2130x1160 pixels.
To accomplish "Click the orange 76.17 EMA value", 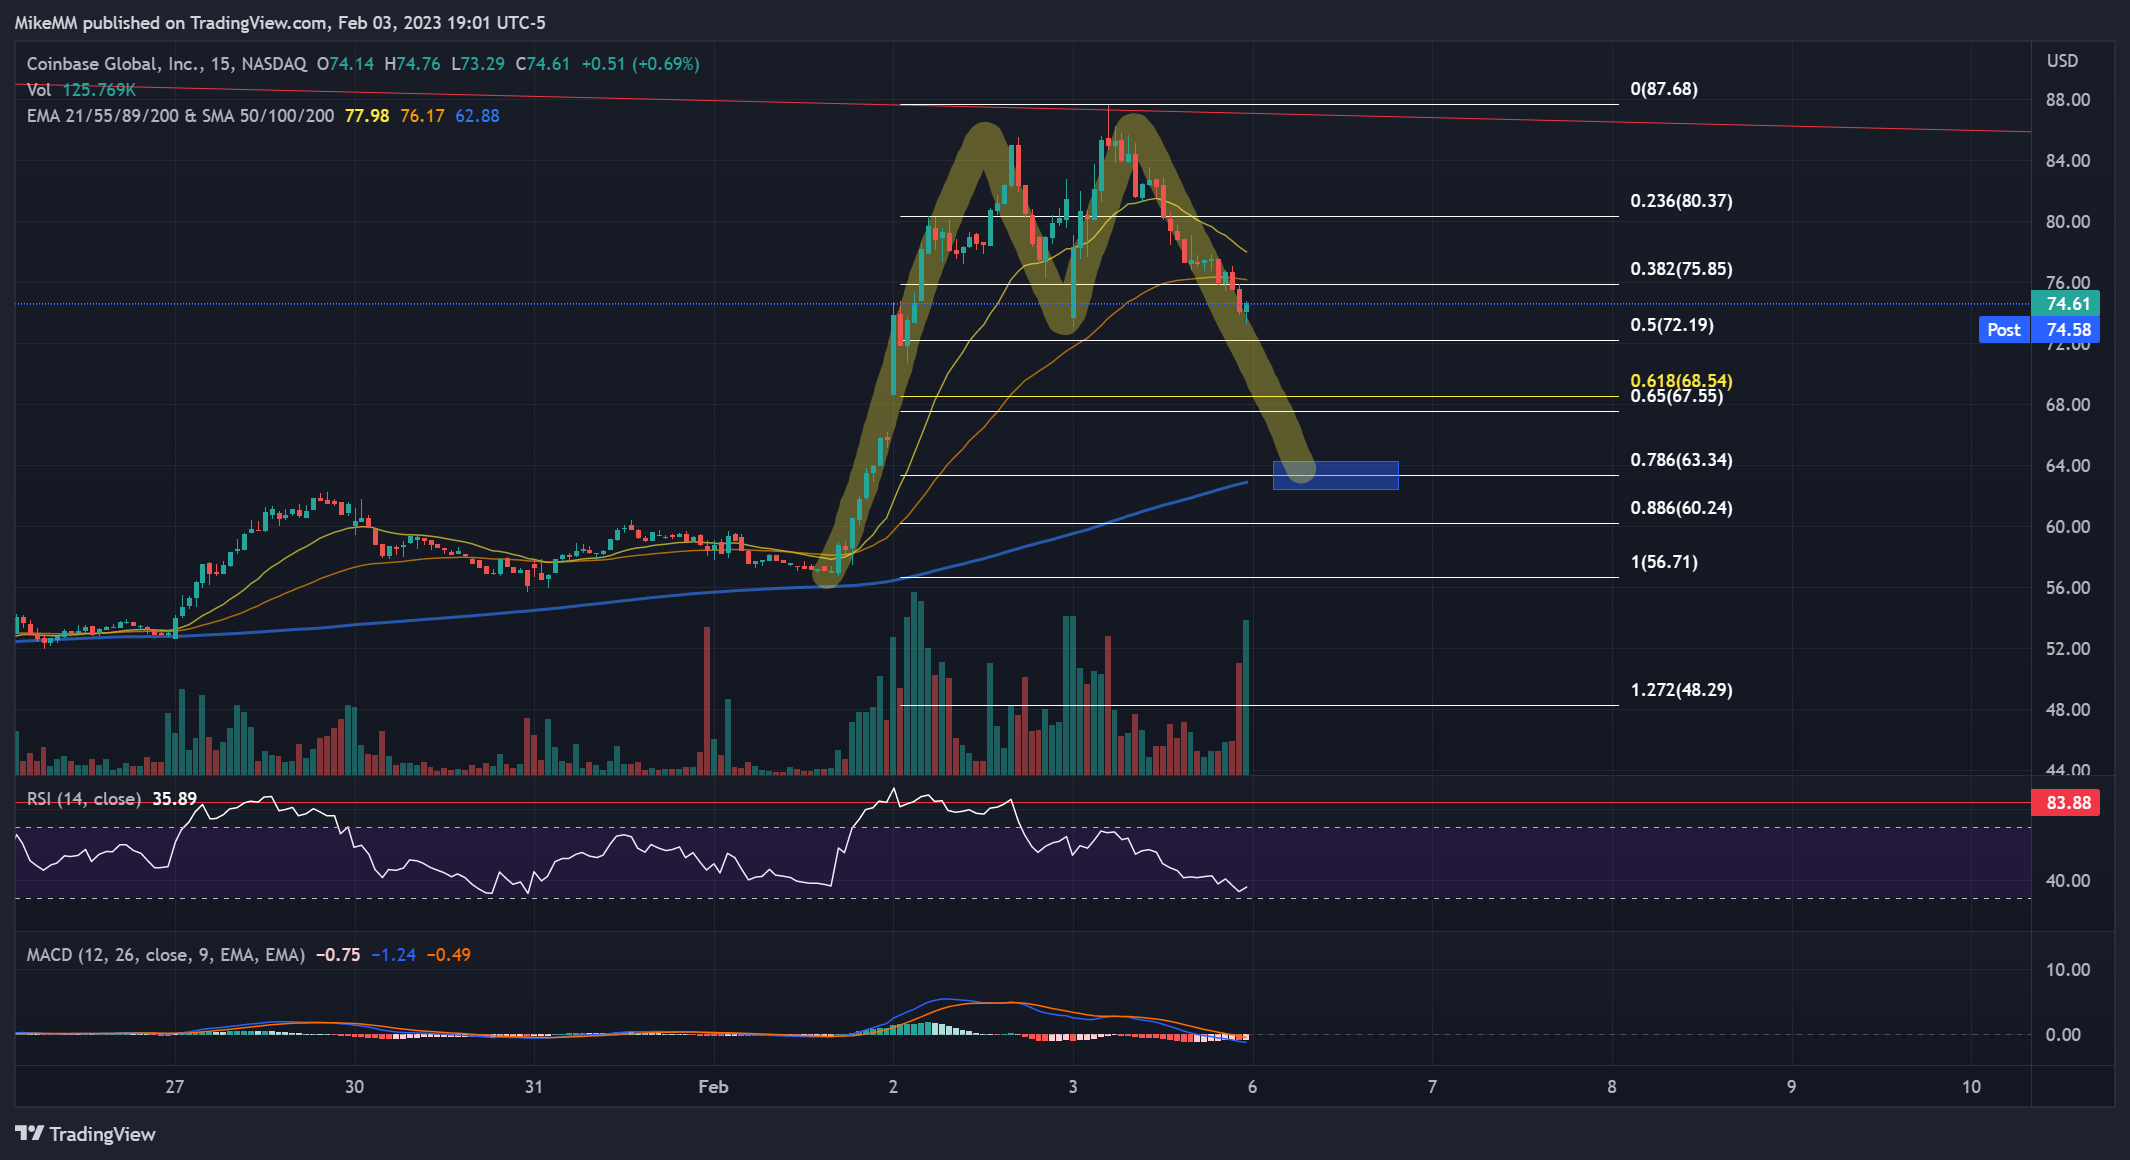I will click(422, 116).
